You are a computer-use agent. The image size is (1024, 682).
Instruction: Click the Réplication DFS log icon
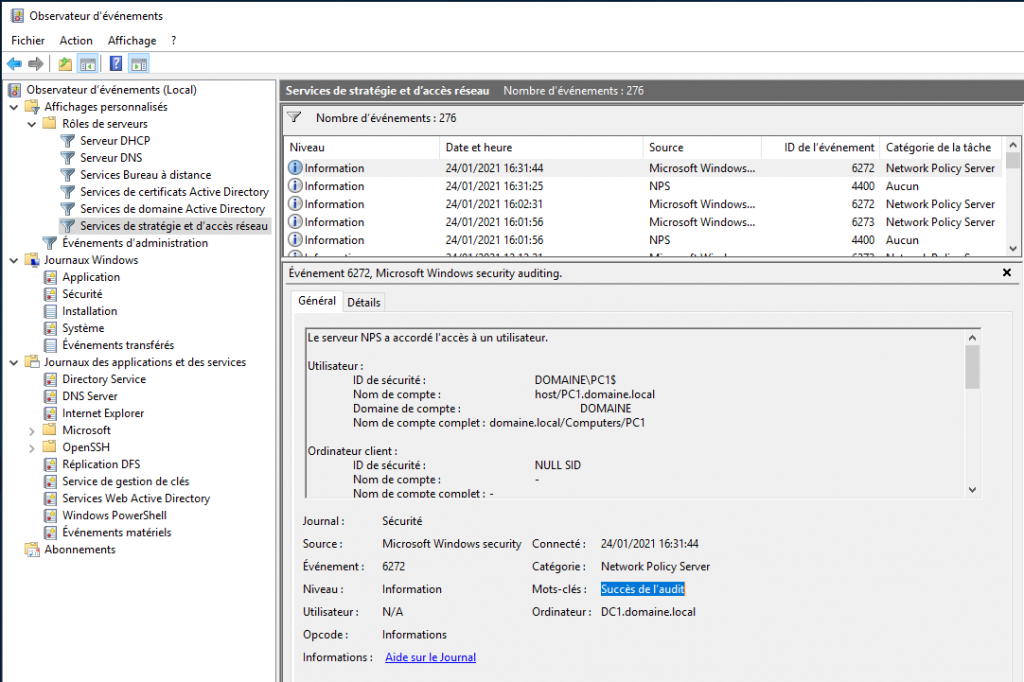pyautogui.click(x=50, y=464)
